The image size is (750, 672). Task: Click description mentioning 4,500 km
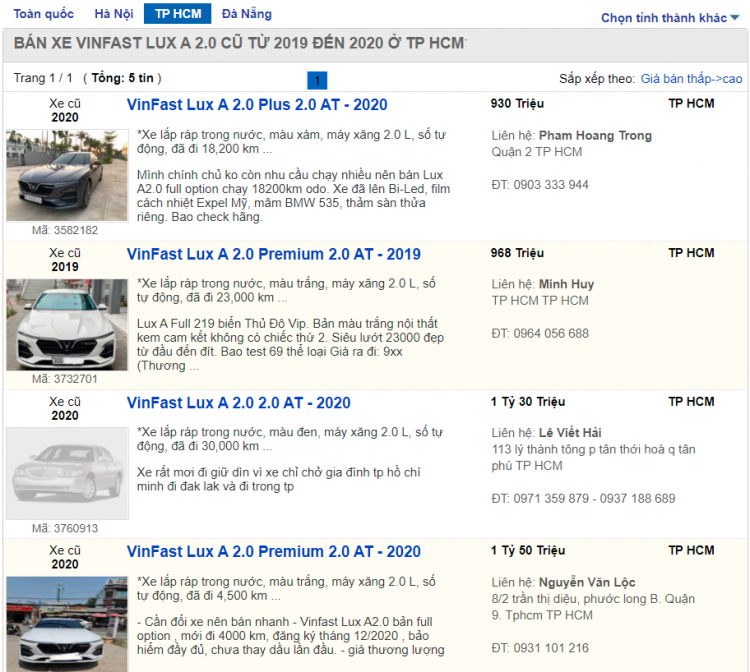pos(286,588)
